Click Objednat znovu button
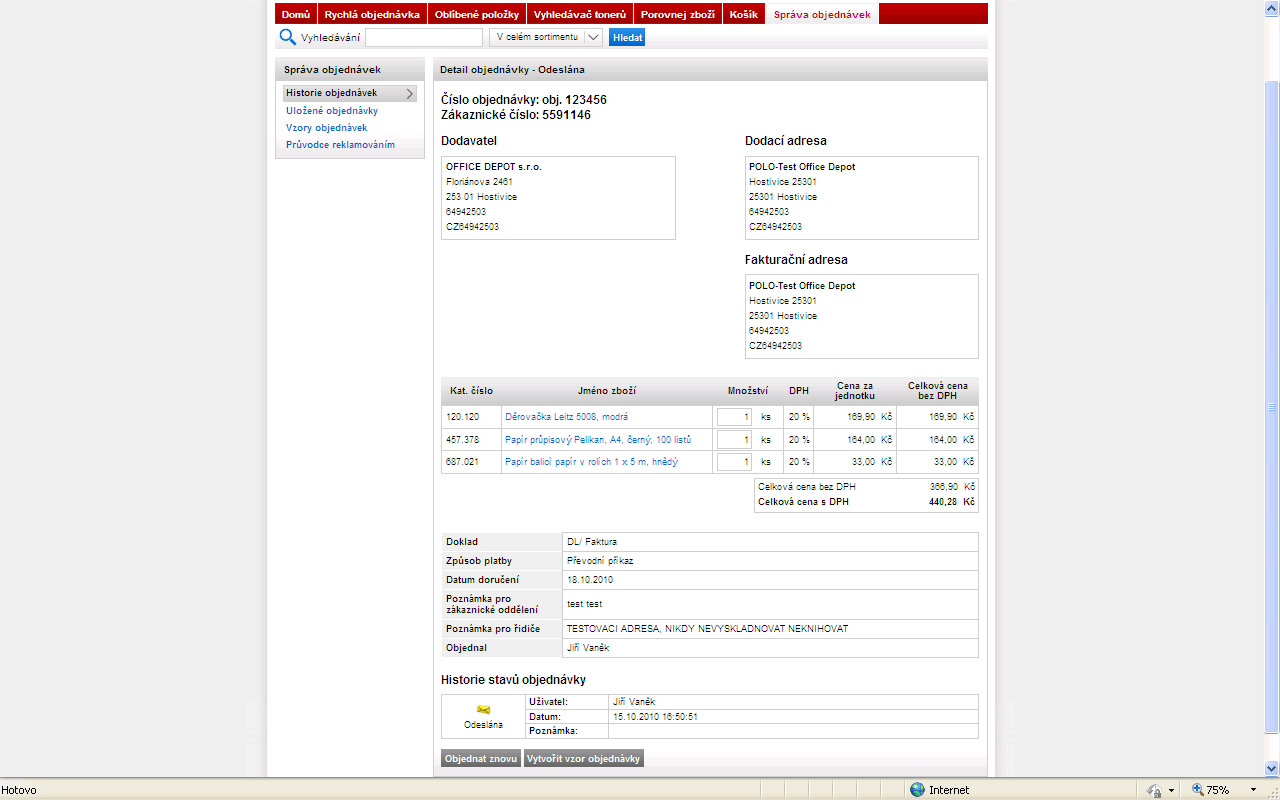Screen dimensions: 1280x800 coord(481,759)
